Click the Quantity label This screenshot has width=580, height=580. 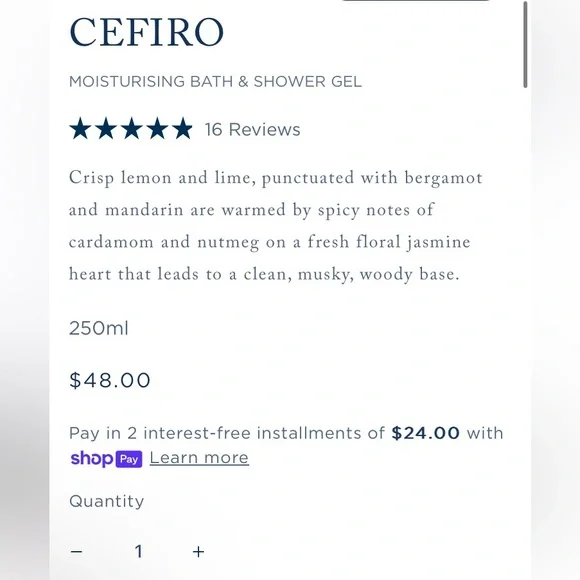[x=107, y=502]
